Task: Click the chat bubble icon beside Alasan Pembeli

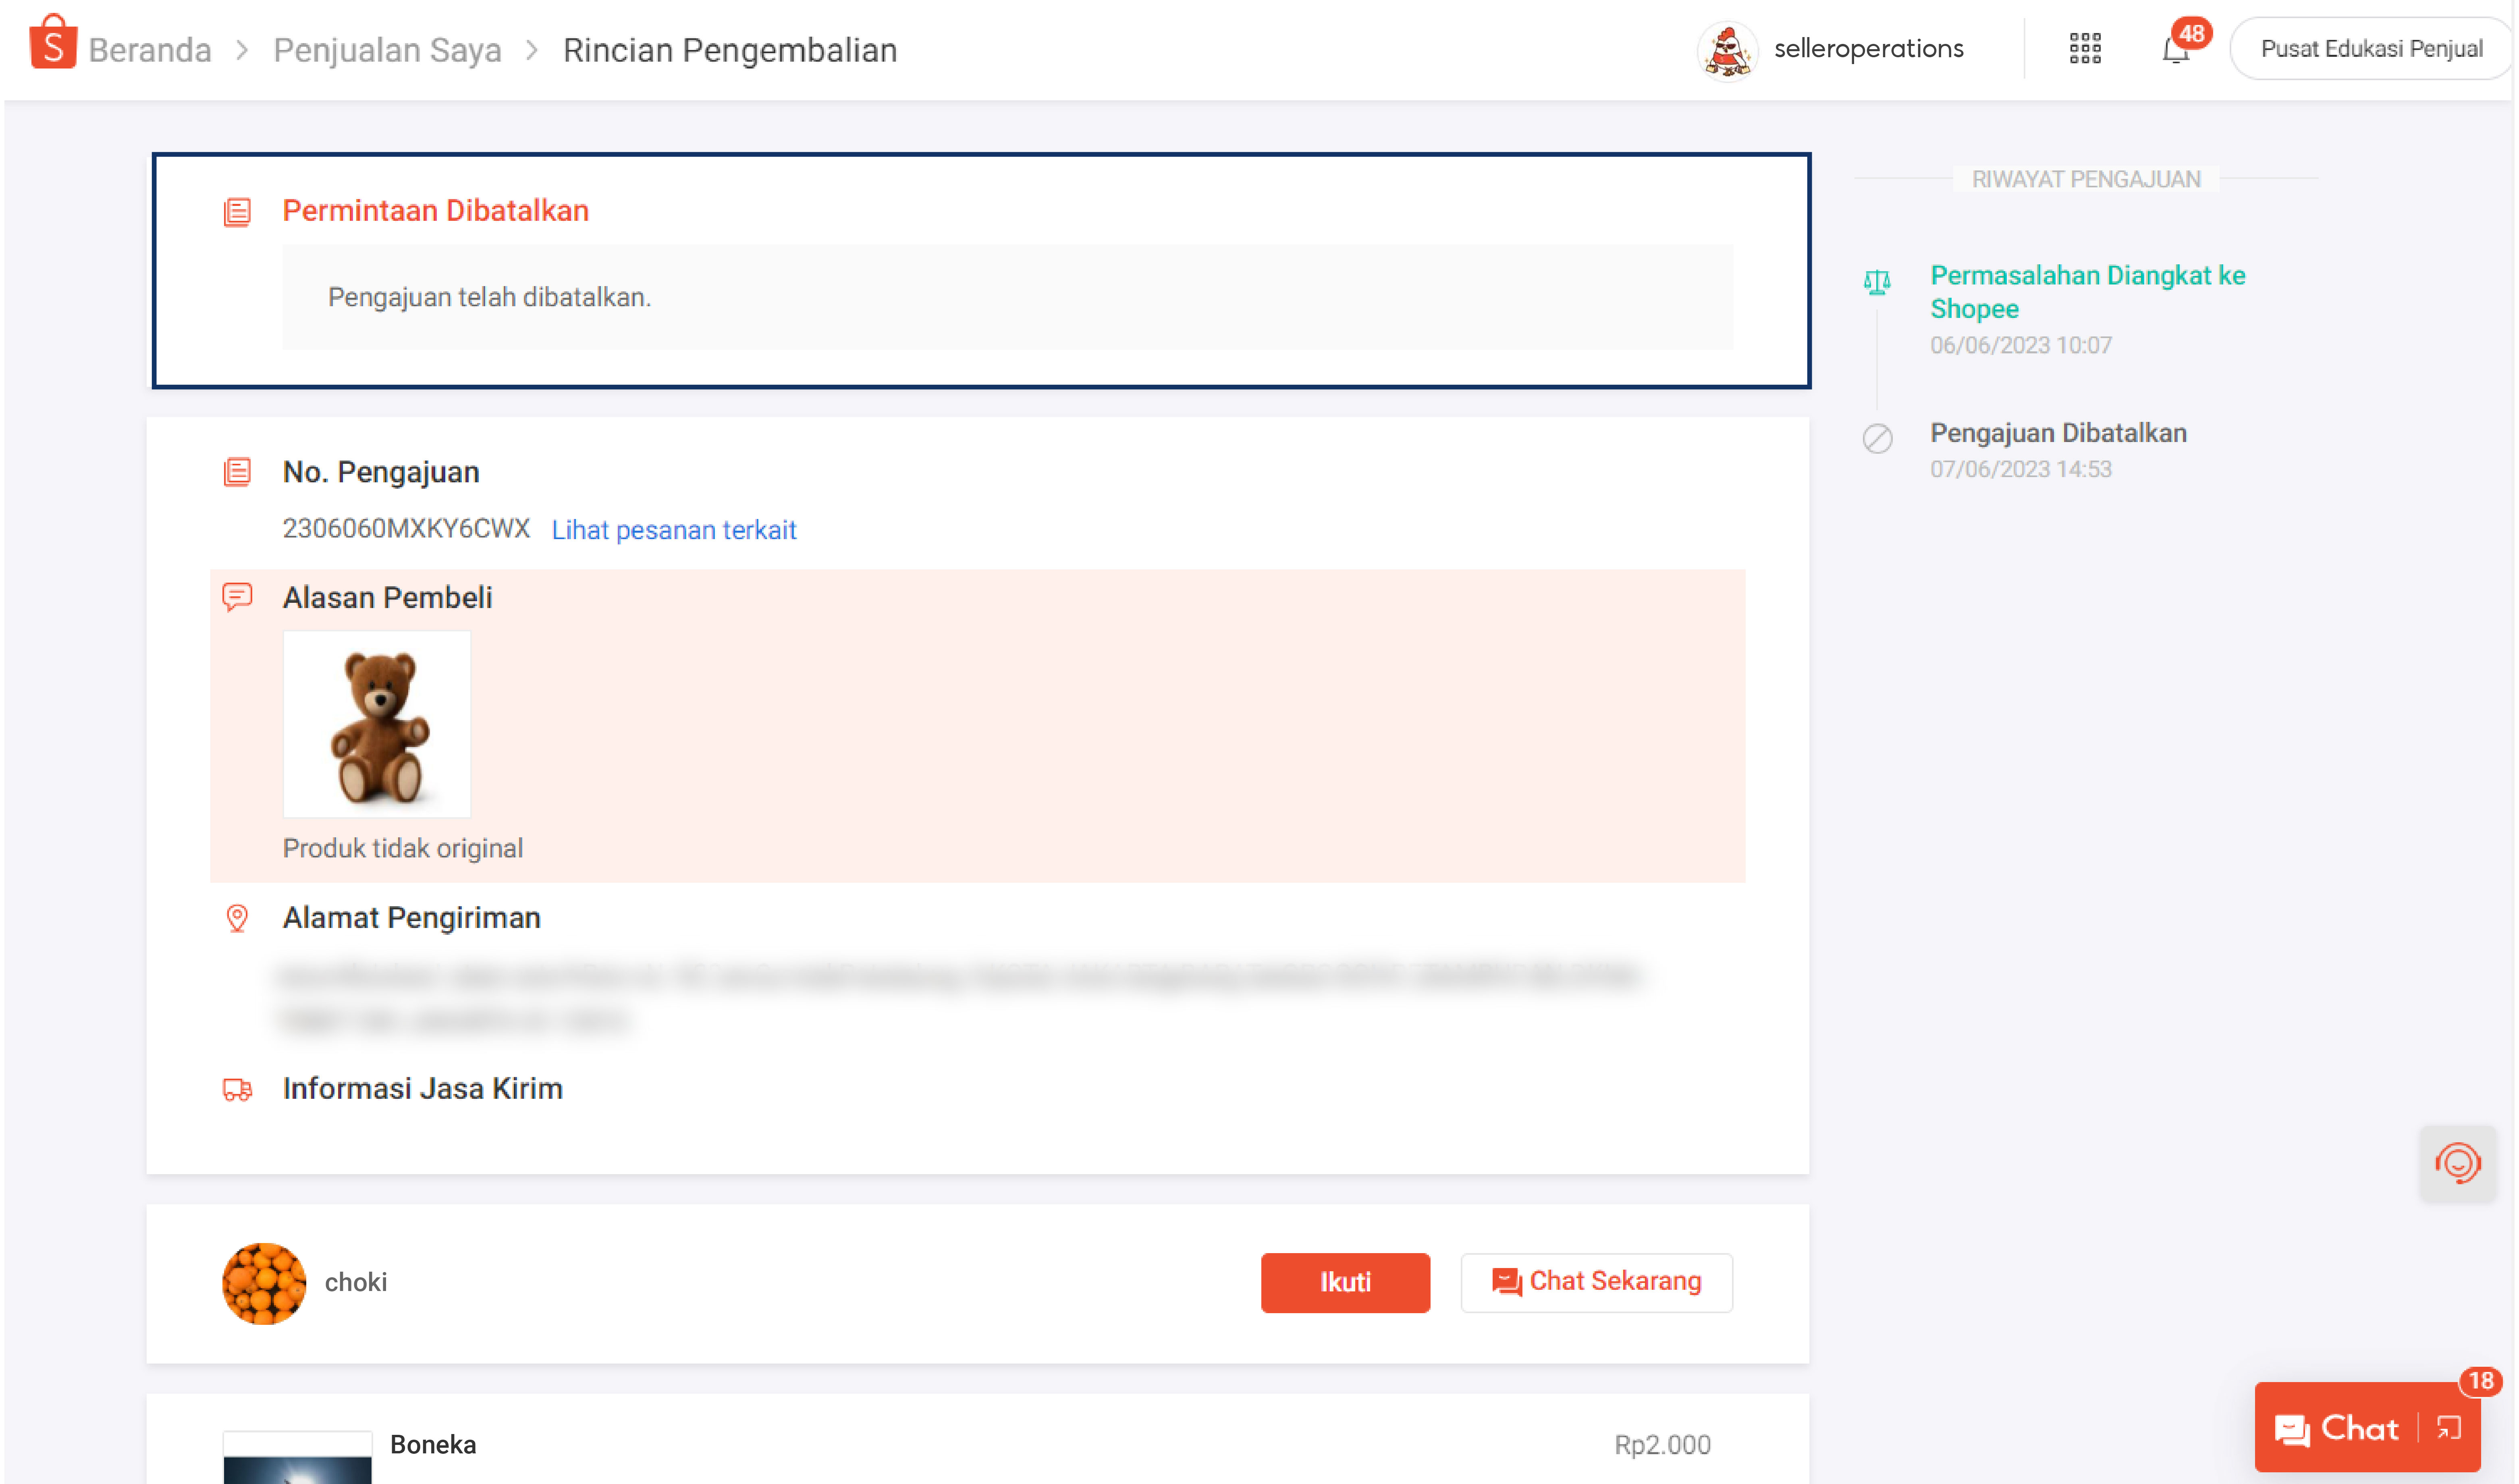Action: pos(237,598)
